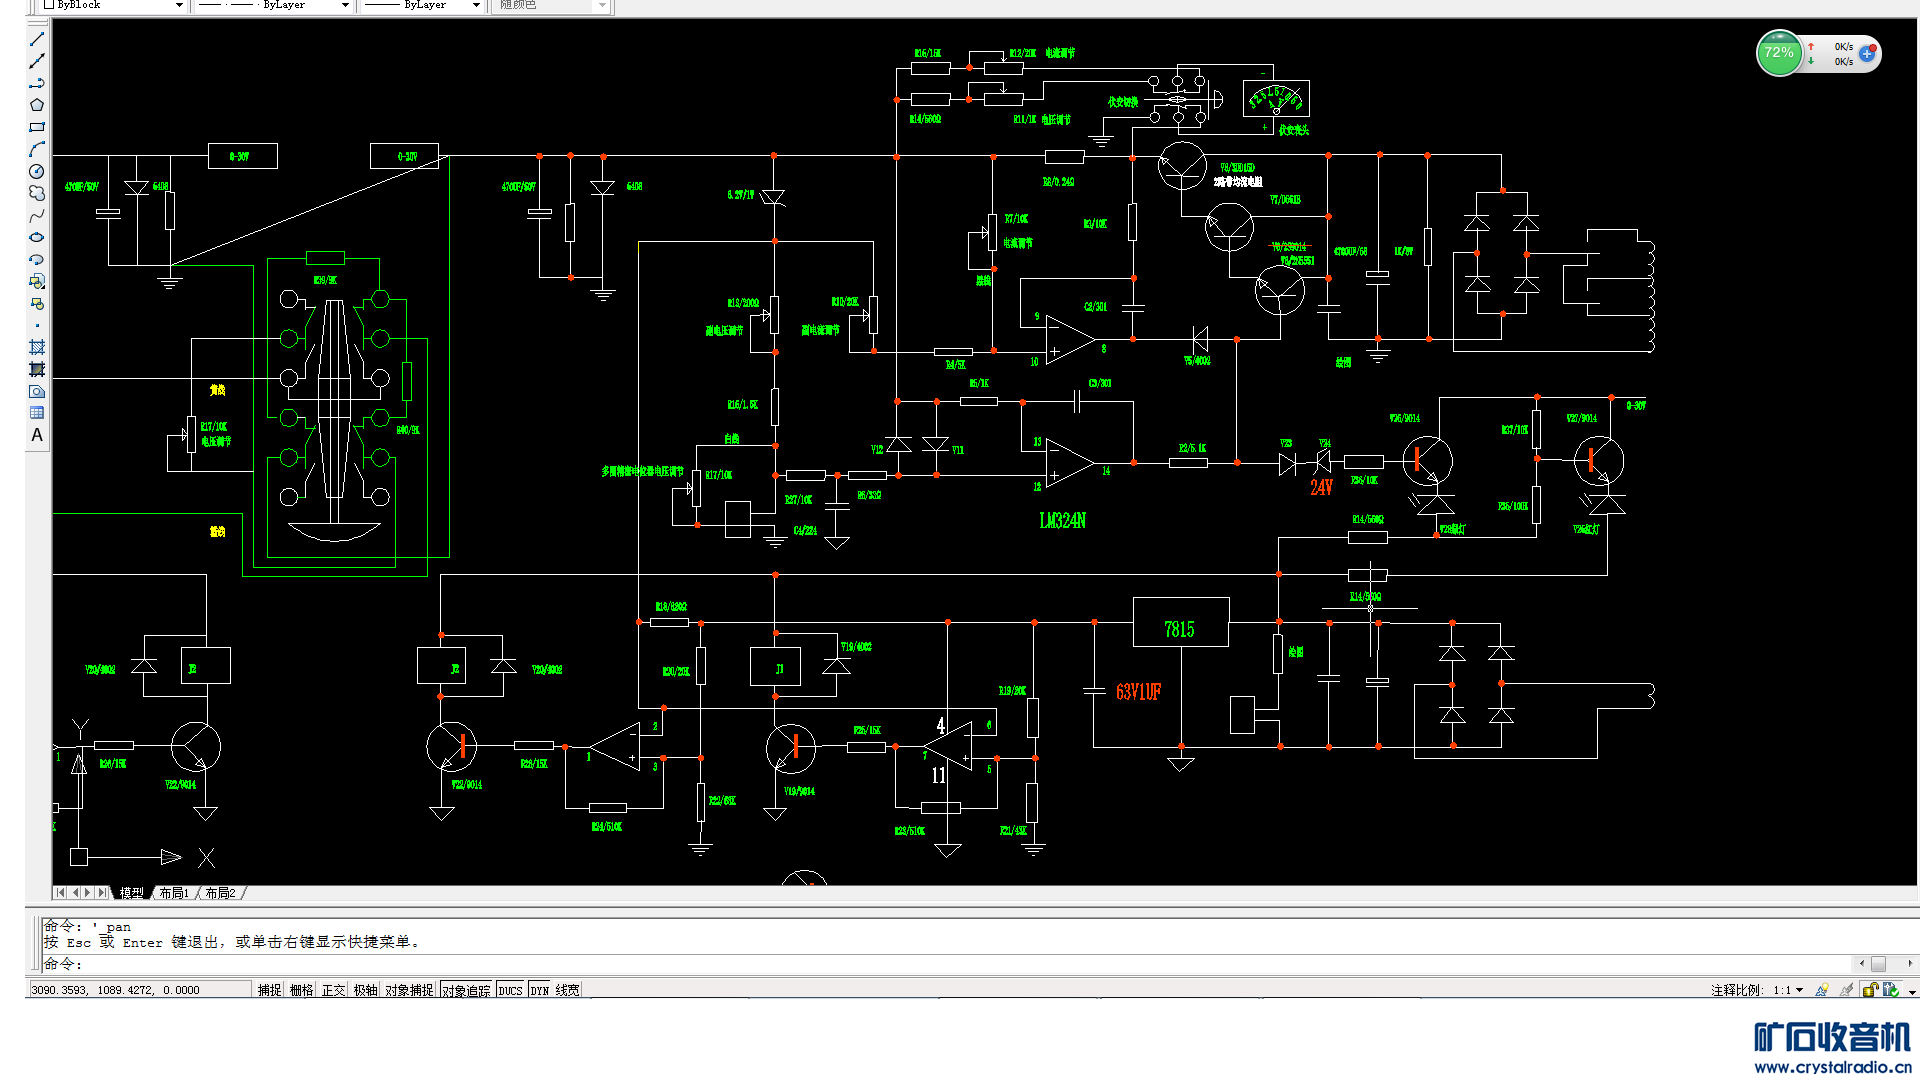The image size is (1920, 1080).
Task: Select the Spline curve tool
Action: (37, 215)
